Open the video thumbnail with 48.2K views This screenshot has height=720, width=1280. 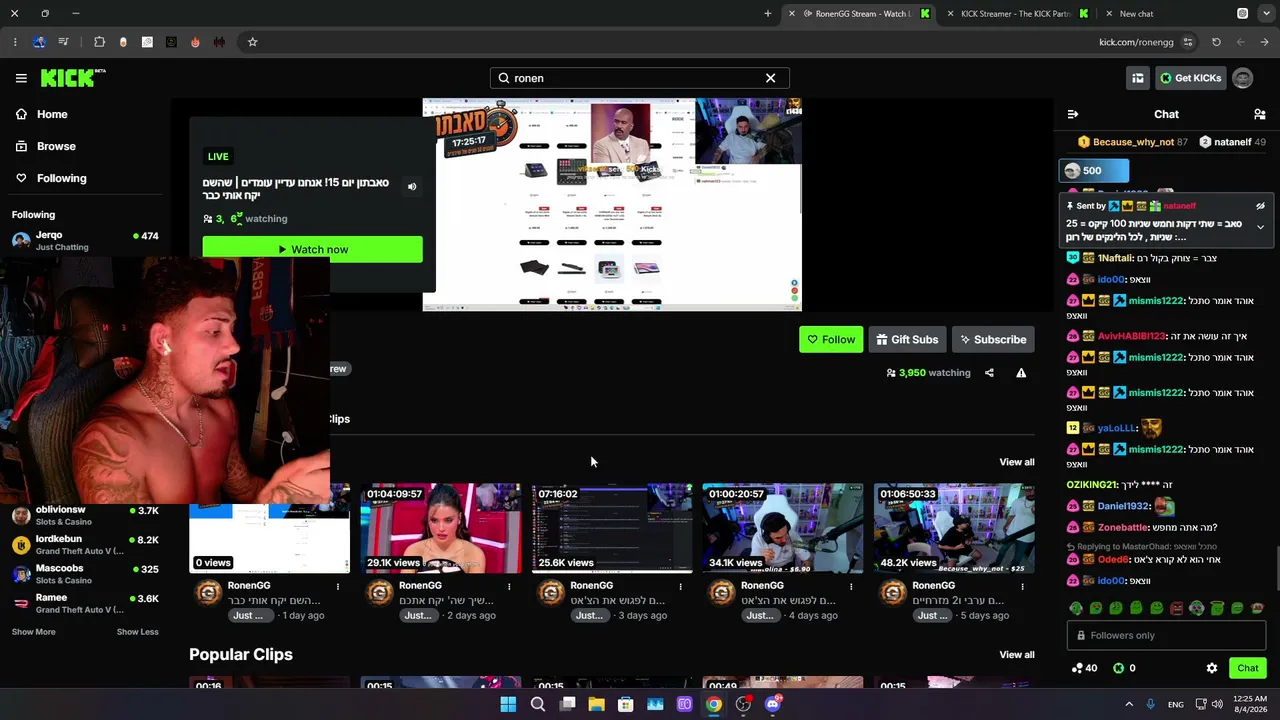click(x=954, y=528)
